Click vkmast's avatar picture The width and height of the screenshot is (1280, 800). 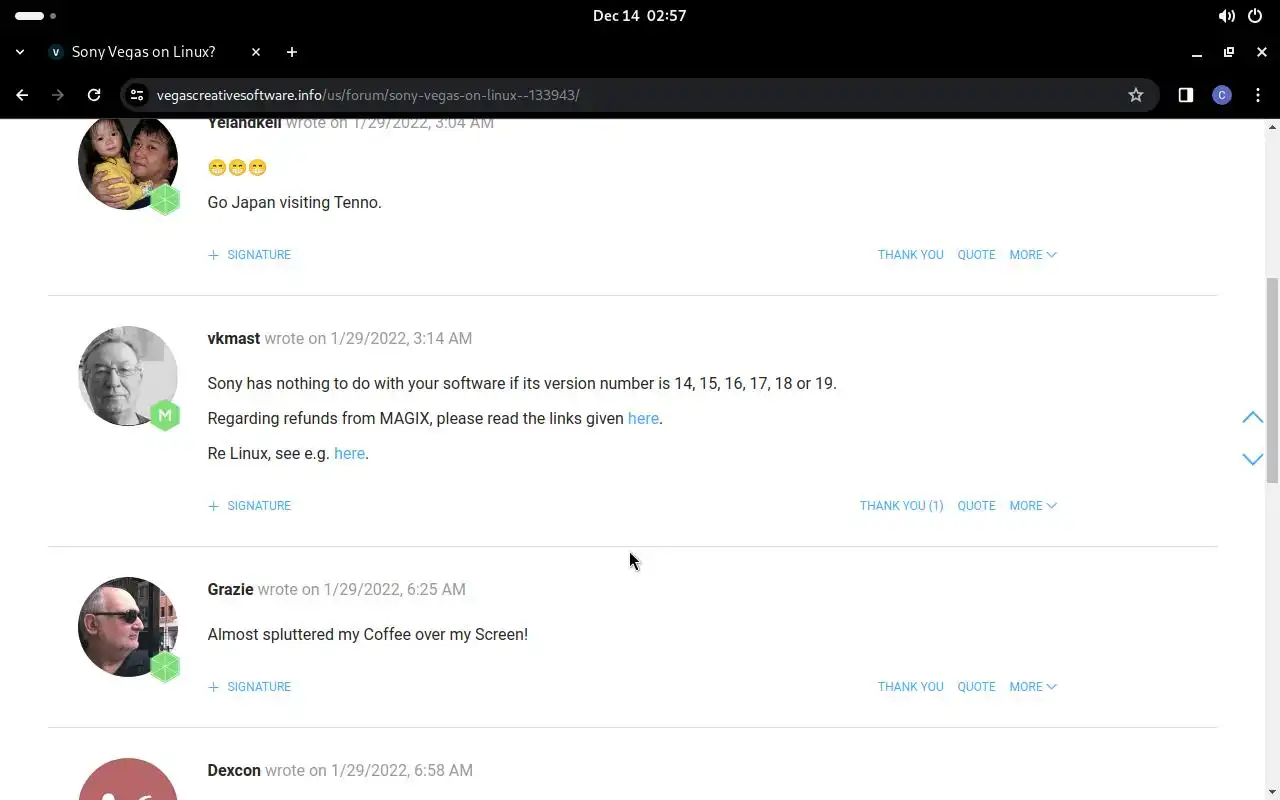[x=128, y=376]
